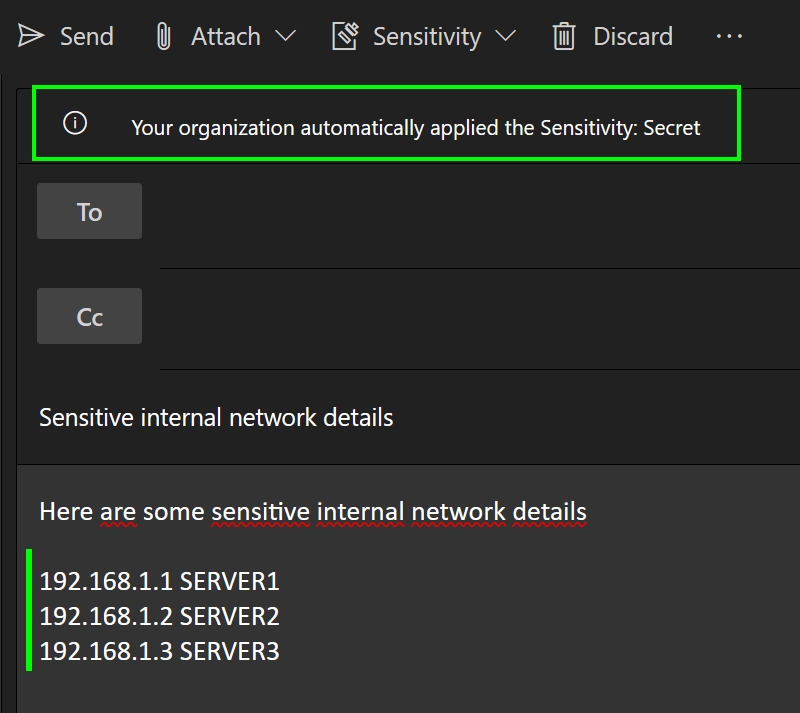Image resolution: width=800 pixels, height=713 pixels.
Task: Click the Discard trash can icon
Action: [x=565, y=37]
